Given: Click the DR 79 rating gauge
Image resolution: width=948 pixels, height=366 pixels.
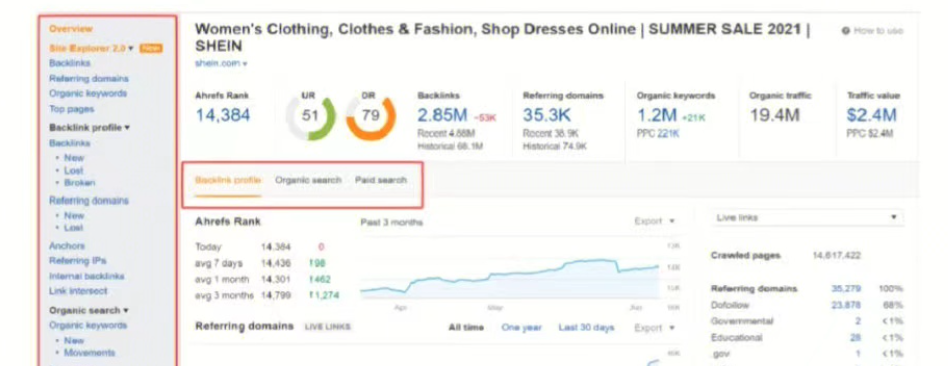Looking at the screenshot, I should pyautogui.click(x=371, y=117).
